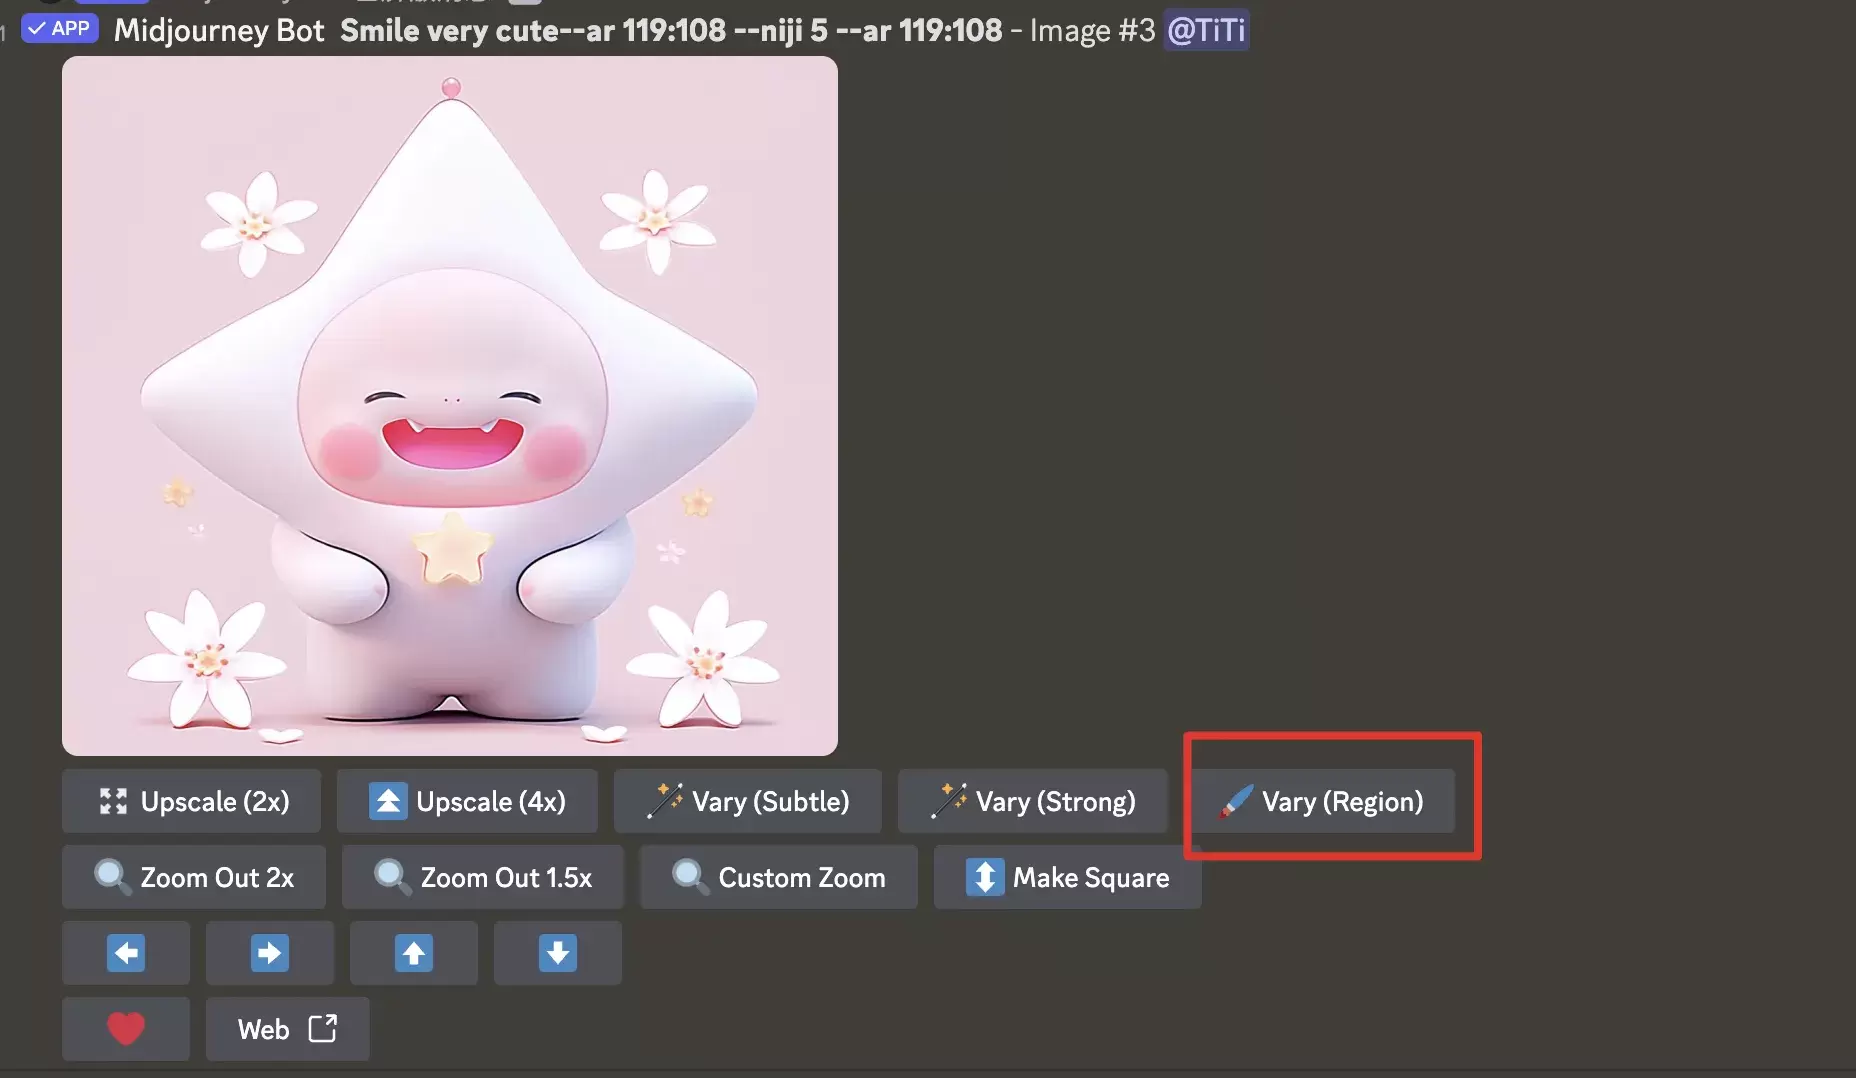The height and width of the screenshot is (1078, 1856).
Task: Click the verified APP badge
Action: [60, 28]
